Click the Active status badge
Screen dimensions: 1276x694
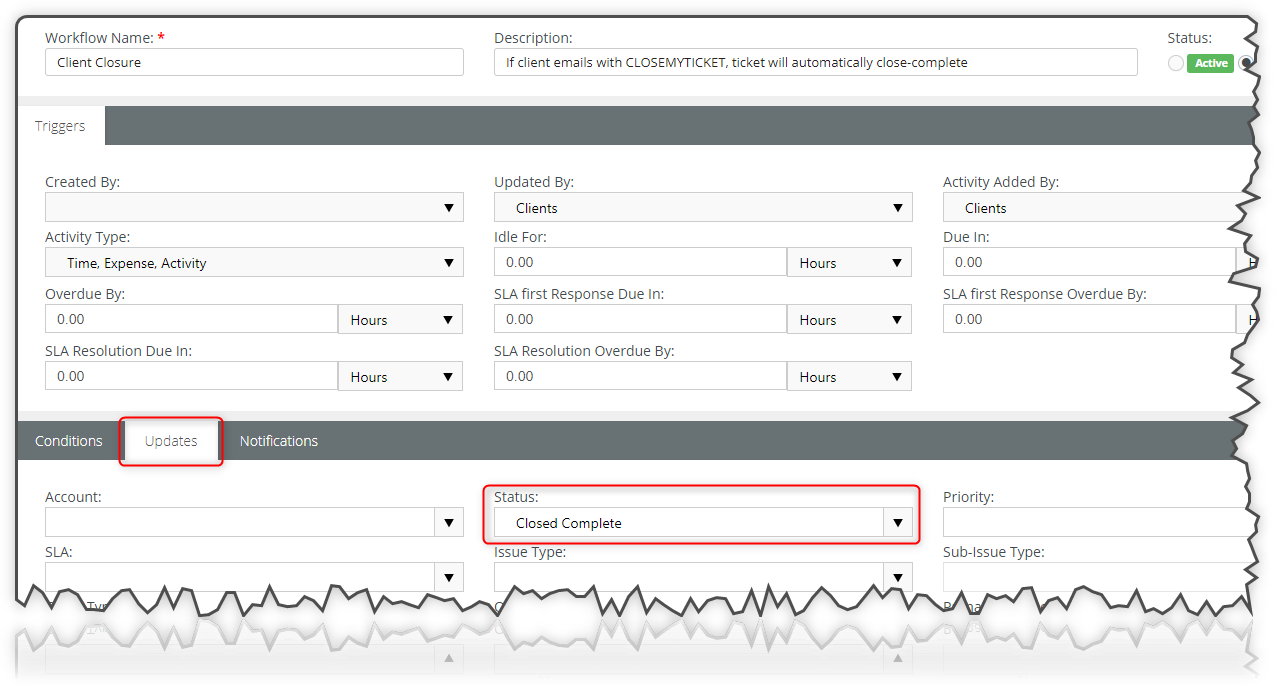(x=1210, y=62)
